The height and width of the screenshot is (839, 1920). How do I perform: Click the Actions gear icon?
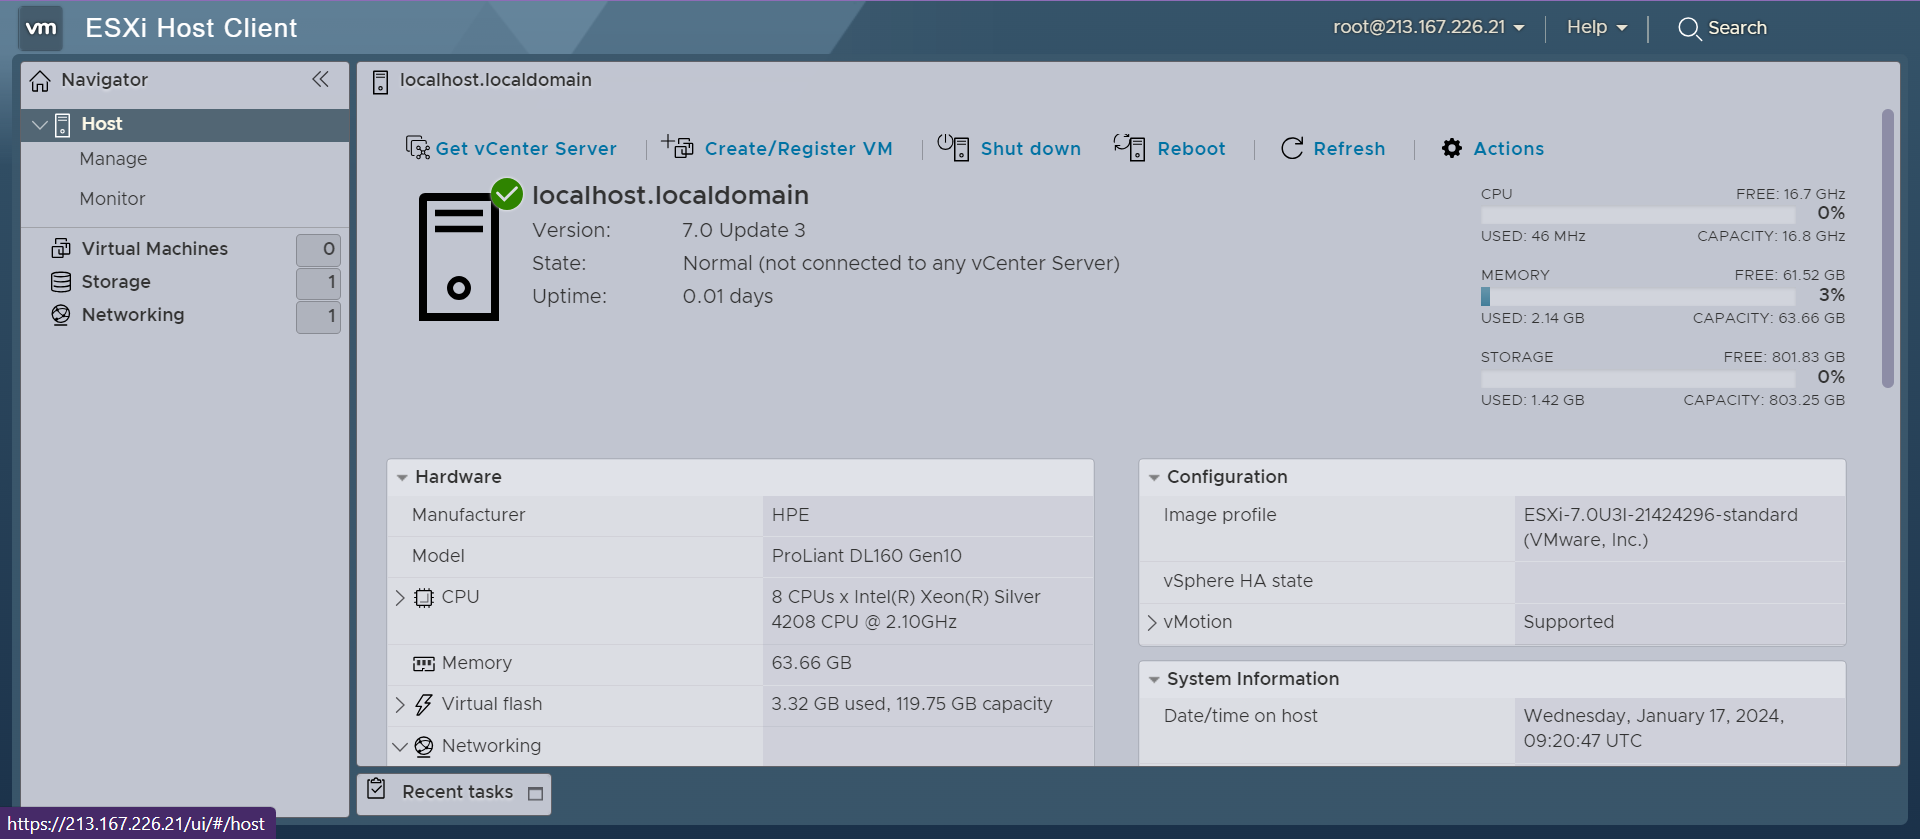tap(1452, 148)
